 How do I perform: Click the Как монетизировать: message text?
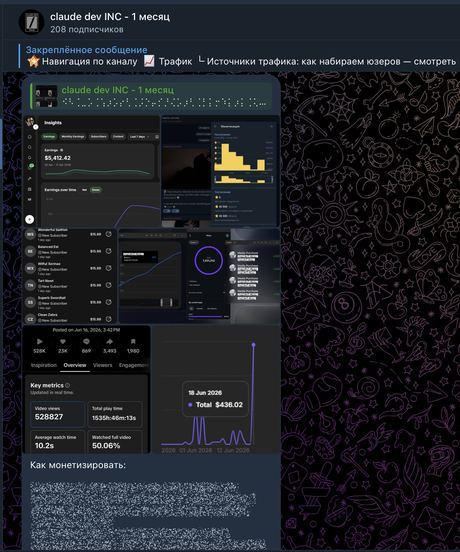click(x=78, y=465)
